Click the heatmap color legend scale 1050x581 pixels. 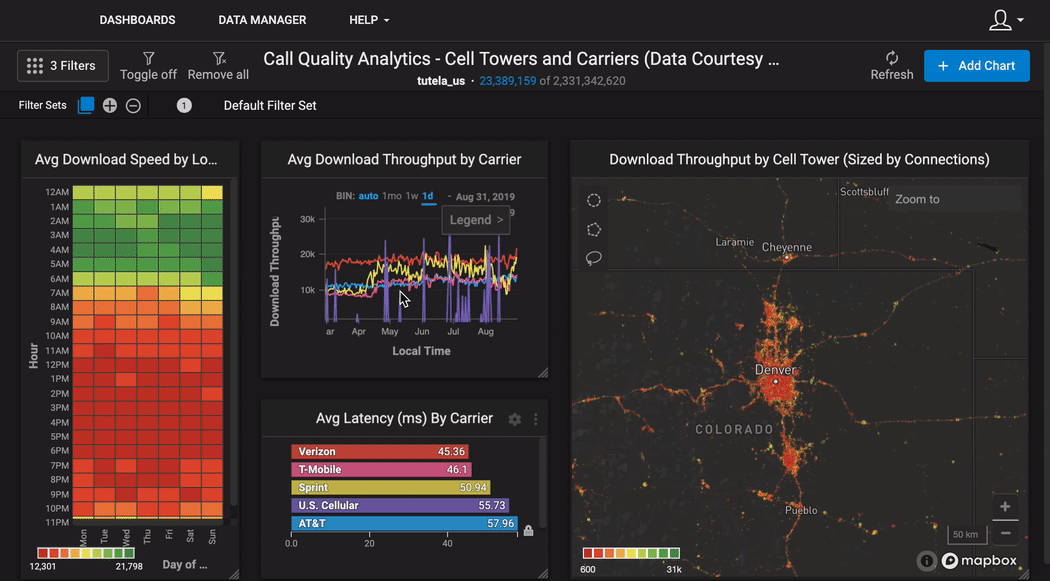pyautogui.click(x=86, y=554)
